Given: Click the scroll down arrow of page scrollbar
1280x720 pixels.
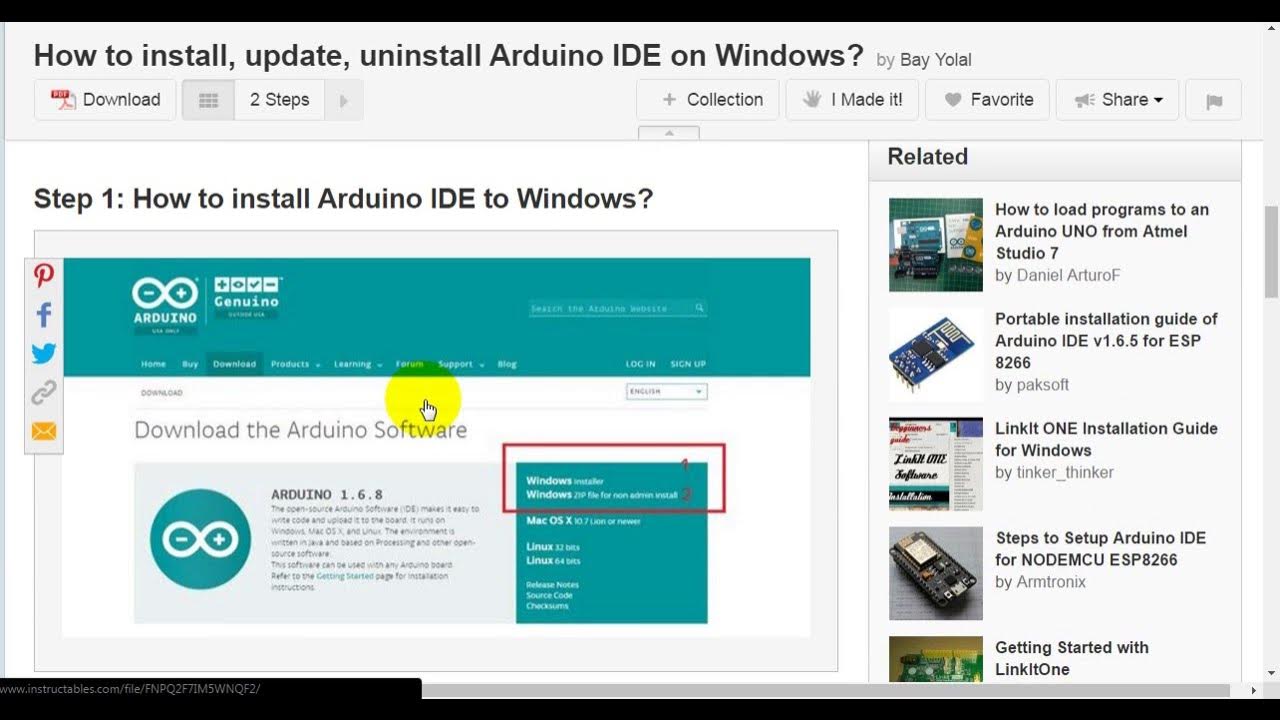Looking at the screenshot, I should (x=1271, y=673).
